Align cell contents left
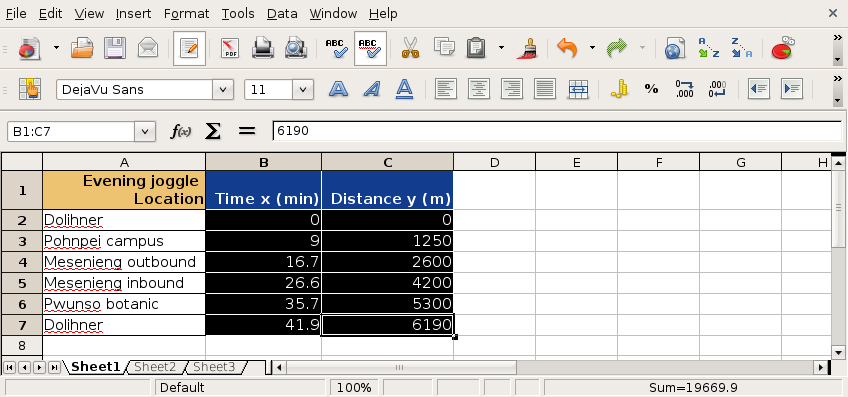 click(x=446, y=89)
